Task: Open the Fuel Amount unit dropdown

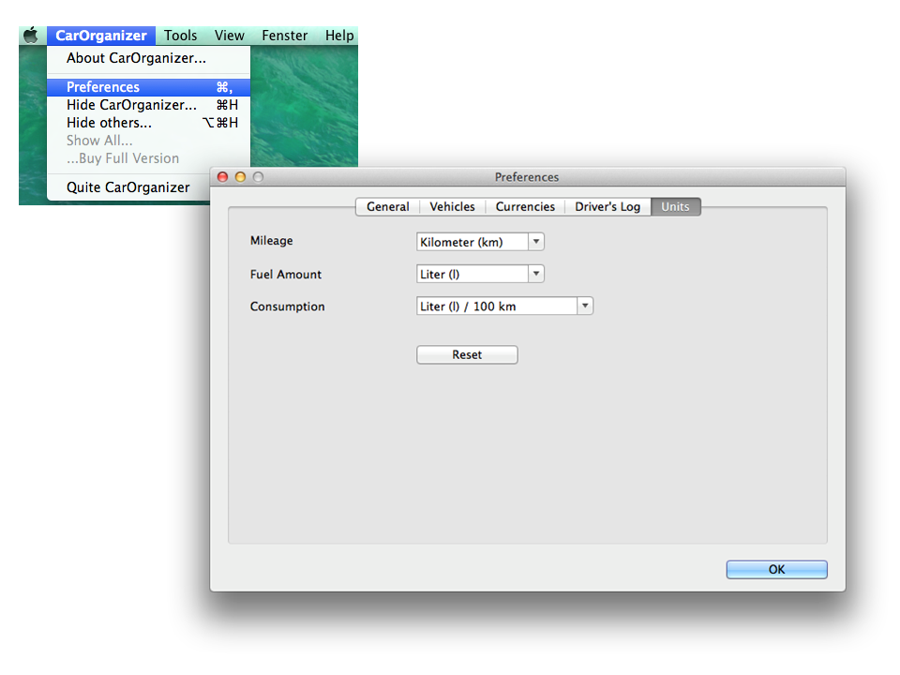Action: pos(480,274)
